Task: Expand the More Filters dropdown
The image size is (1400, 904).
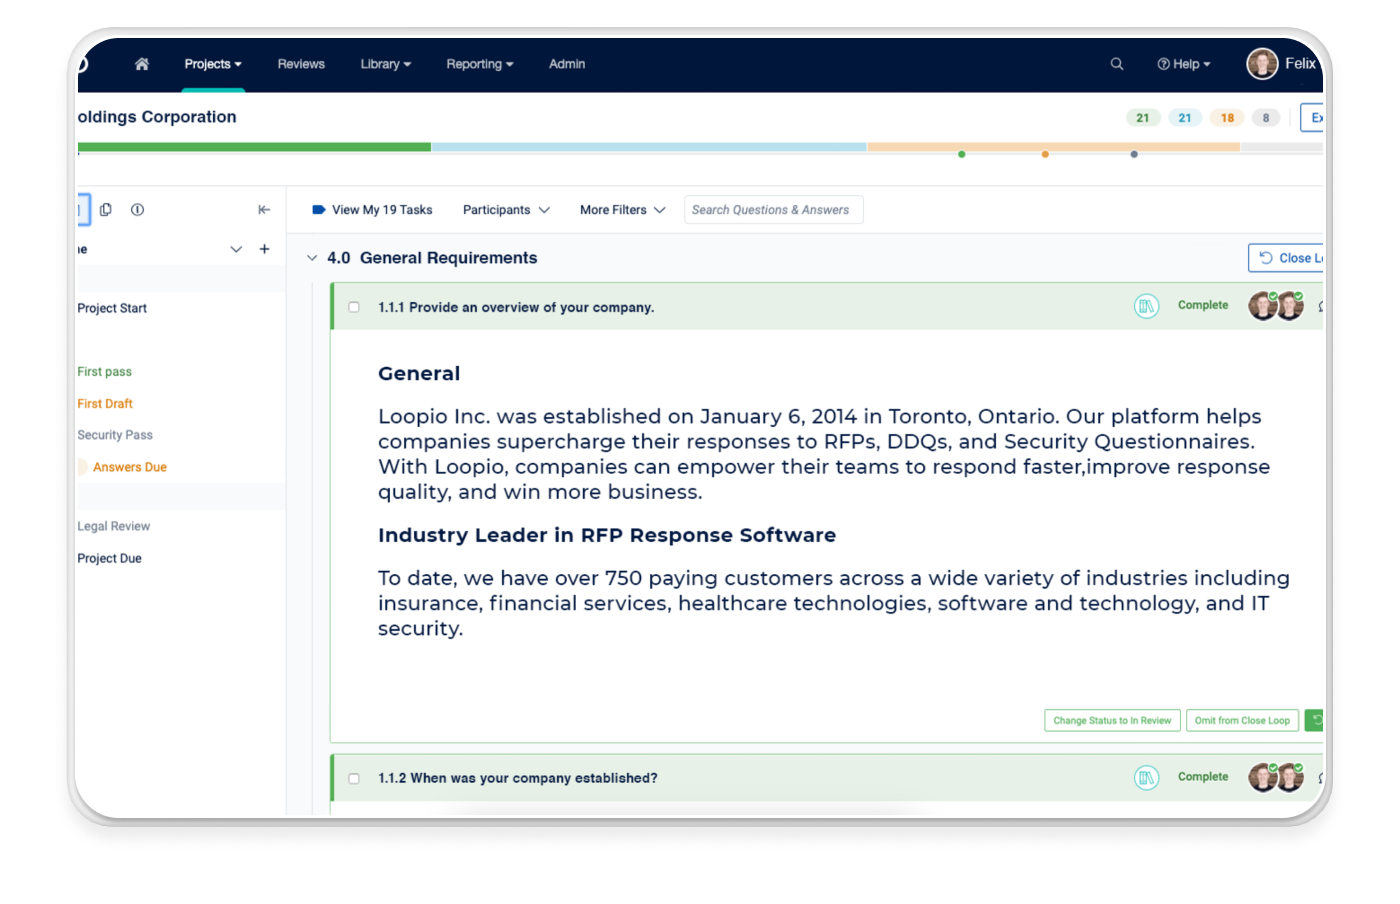Action: click(622, 210)
